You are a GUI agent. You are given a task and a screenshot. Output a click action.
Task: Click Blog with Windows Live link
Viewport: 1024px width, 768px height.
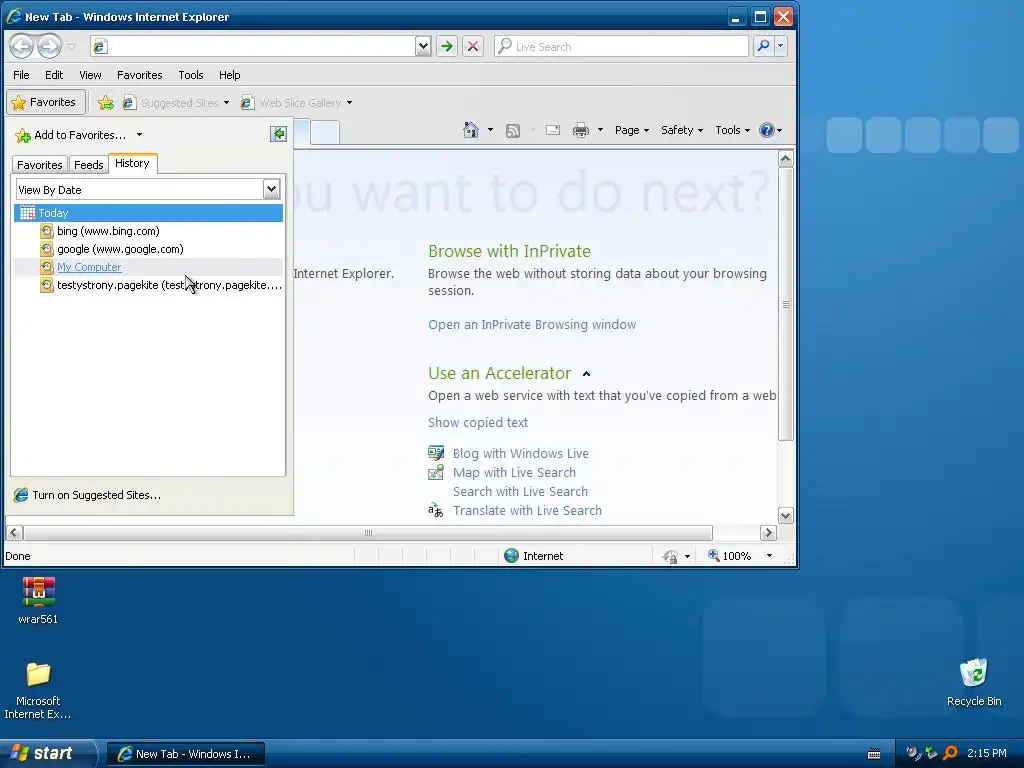[x=521, y=453]
